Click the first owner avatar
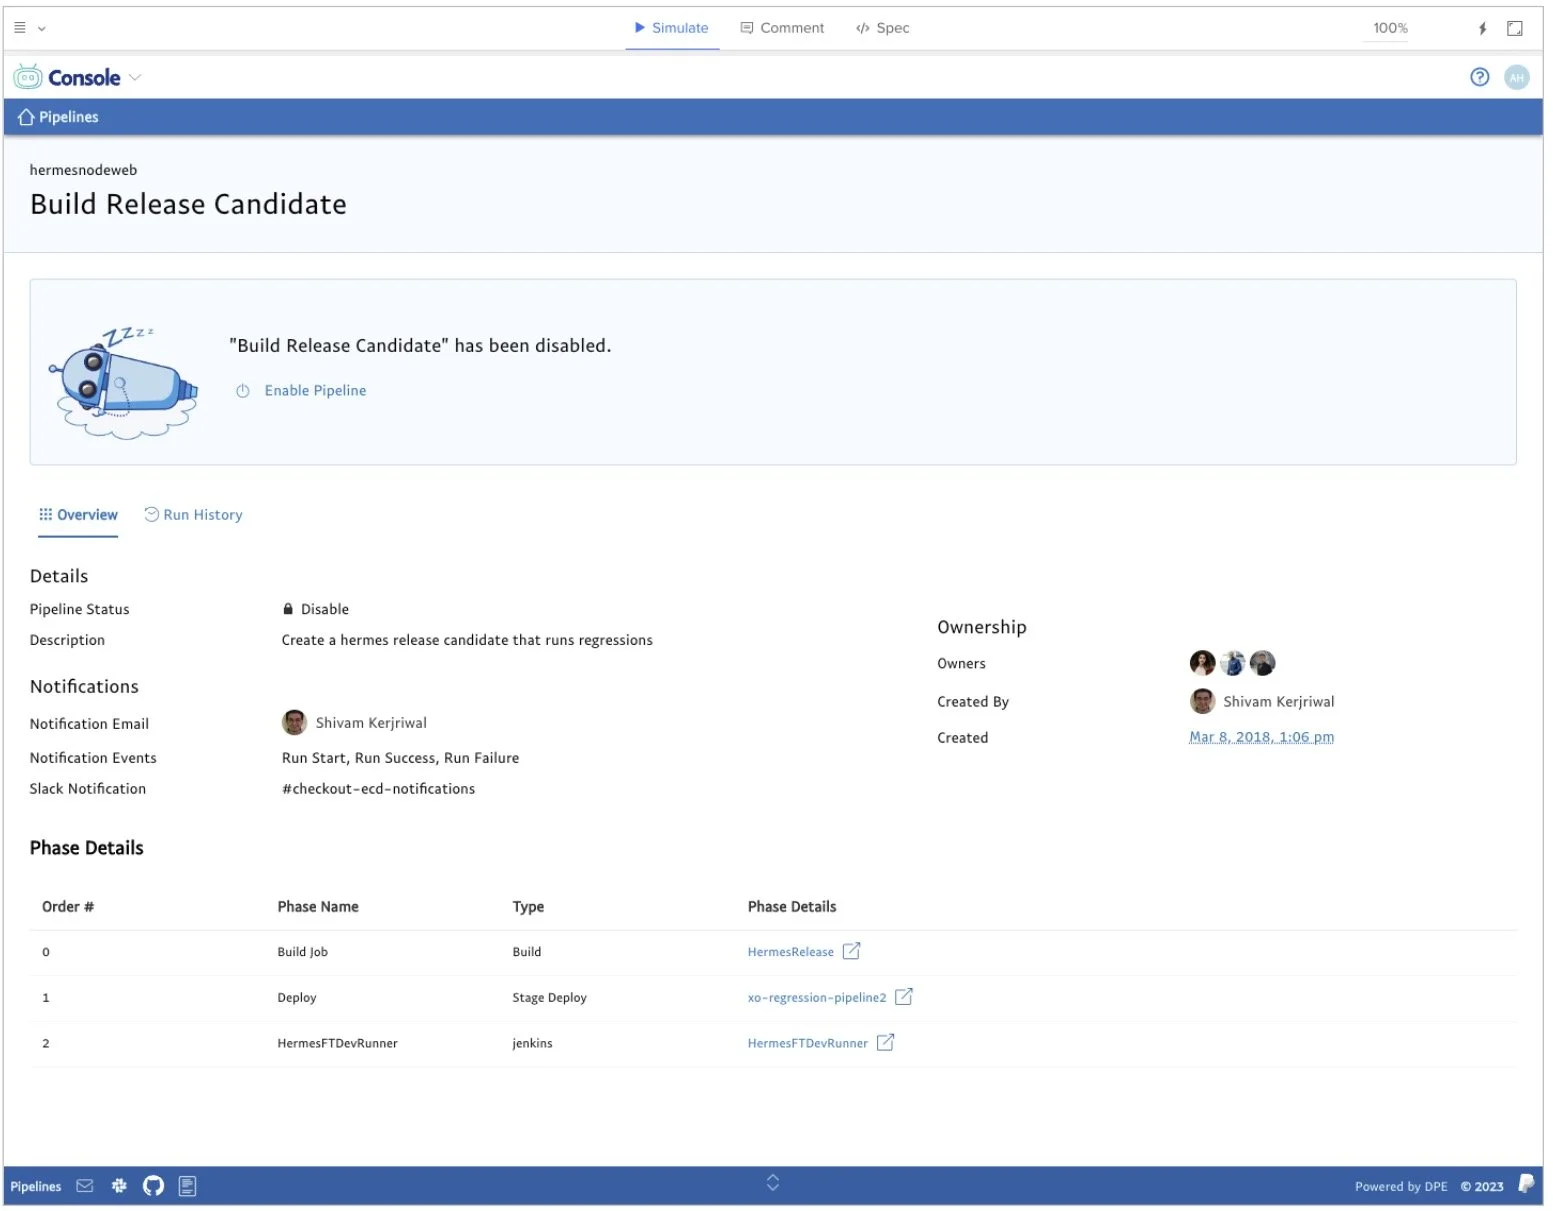 (1202, 662)
